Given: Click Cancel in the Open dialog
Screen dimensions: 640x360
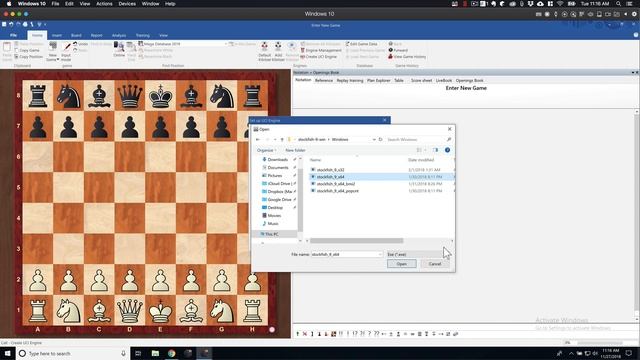Looking at the screenshot, I should click(435, 264).
